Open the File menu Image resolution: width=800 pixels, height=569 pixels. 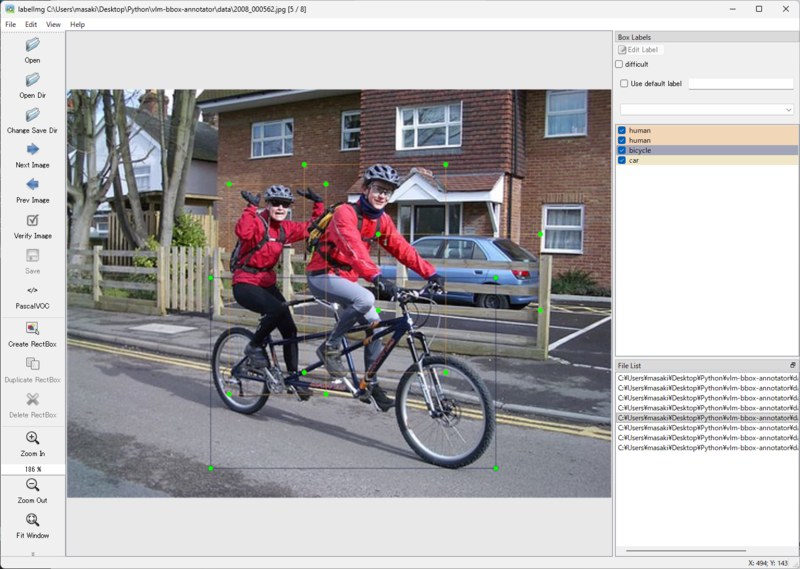pyautogui.click(x=11, y=24)
